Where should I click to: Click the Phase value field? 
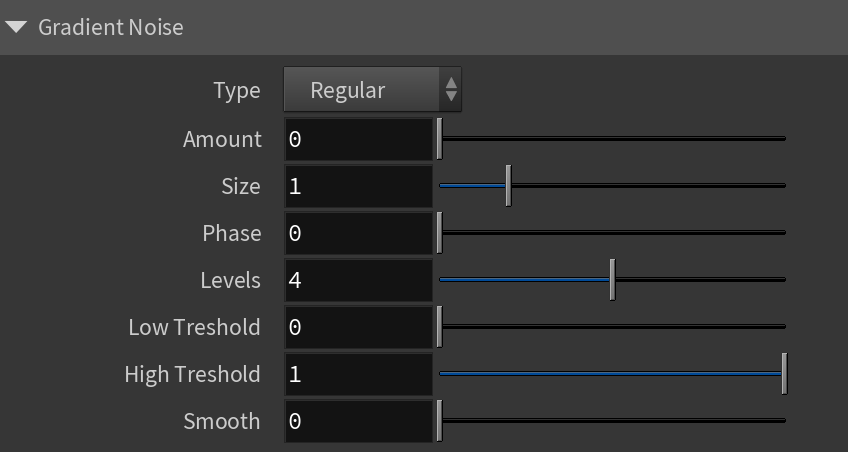359,234
